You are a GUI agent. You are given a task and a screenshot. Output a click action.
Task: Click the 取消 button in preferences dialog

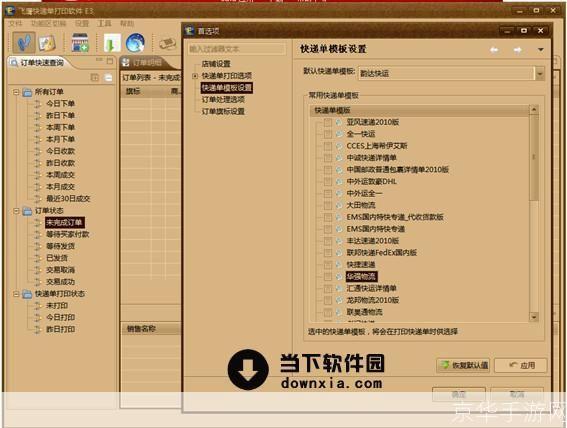(517, 394)
